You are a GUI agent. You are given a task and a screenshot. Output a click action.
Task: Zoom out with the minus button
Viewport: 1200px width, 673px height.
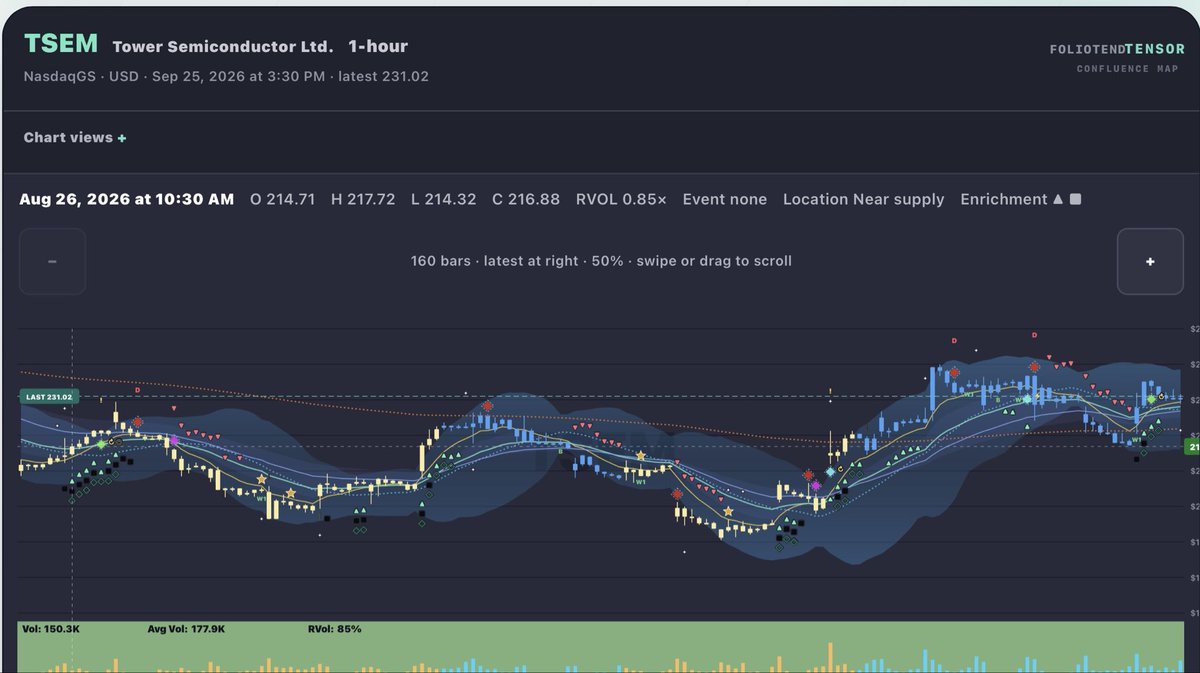pos(52,261)
